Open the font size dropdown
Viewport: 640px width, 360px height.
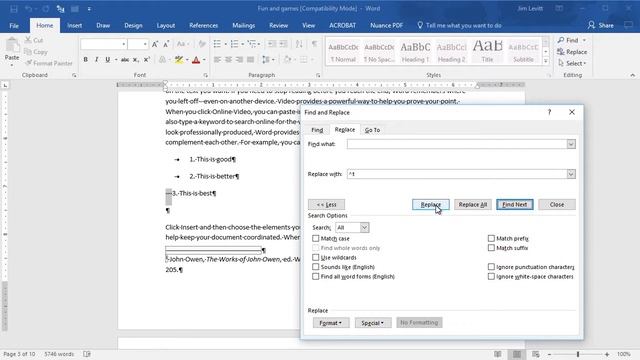tap(145, 44)
